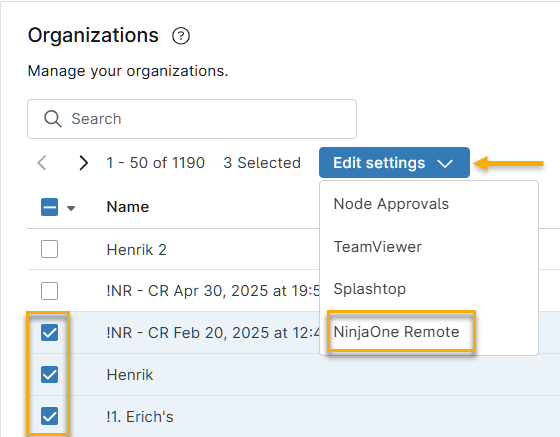Uncheck the !1. Erich's row checkbox
The image size is (560, 437).
tap(50, 416)
